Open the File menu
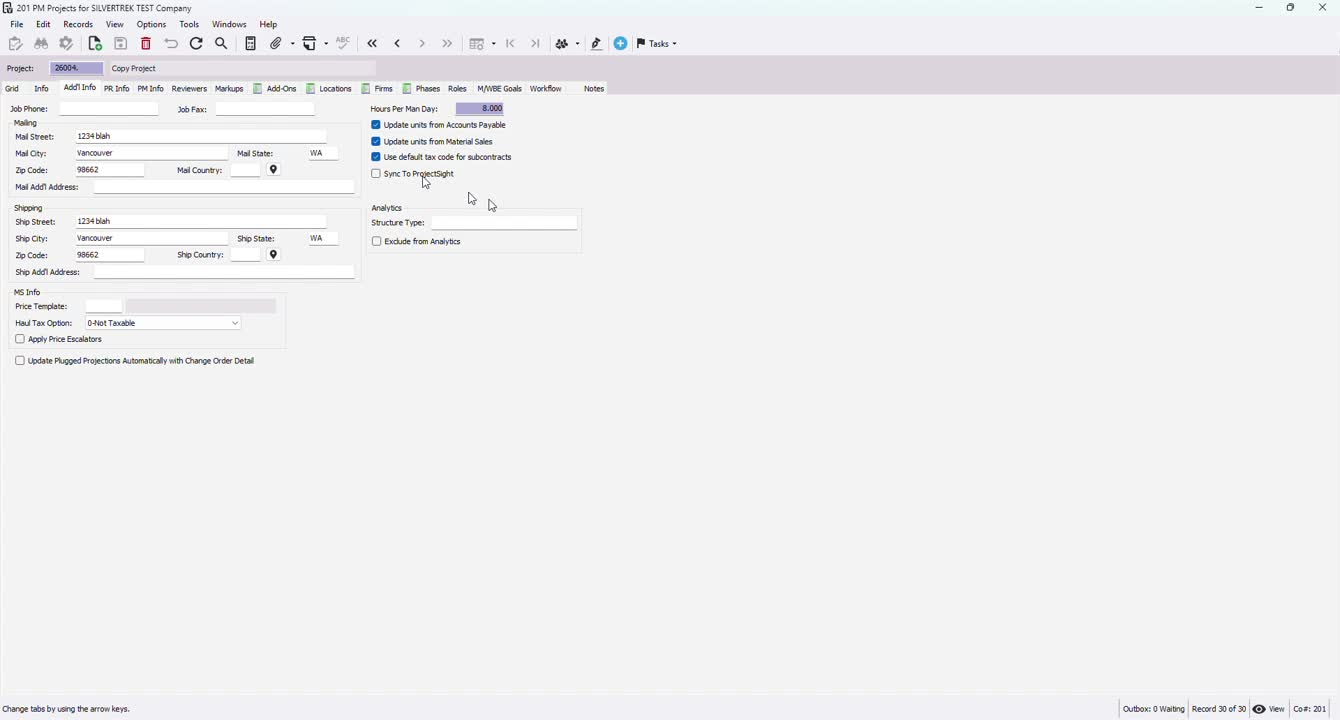Screen dimensions: 1340x720 (x=17, y=25)
